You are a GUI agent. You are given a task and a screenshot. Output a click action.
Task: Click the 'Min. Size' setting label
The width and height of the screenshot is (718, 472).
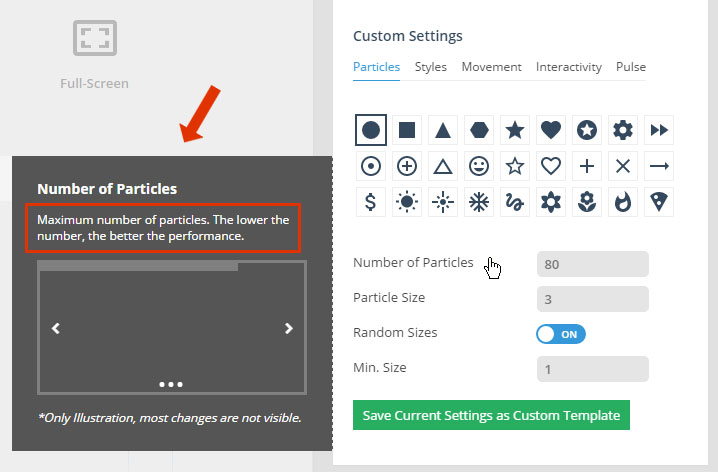point(380,368)
